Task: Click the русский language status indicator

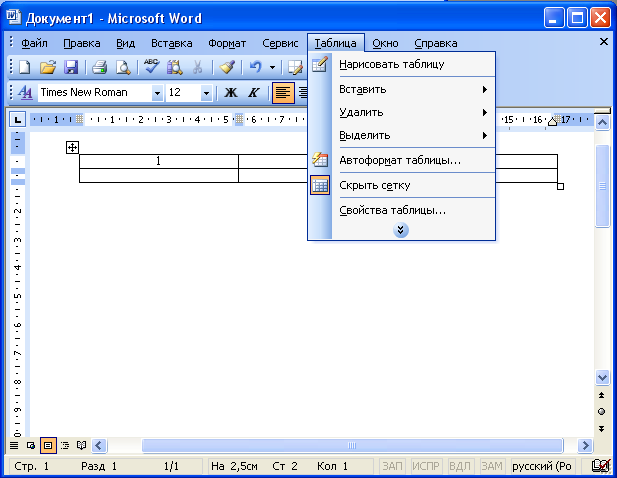Action: click(543, 466)
